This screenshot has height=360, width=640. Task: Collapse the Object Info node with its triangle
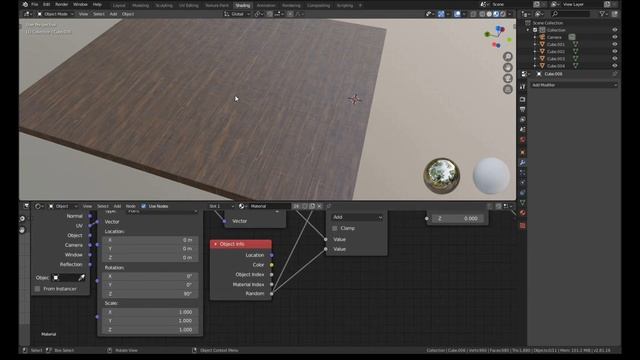tap(215, 244)
